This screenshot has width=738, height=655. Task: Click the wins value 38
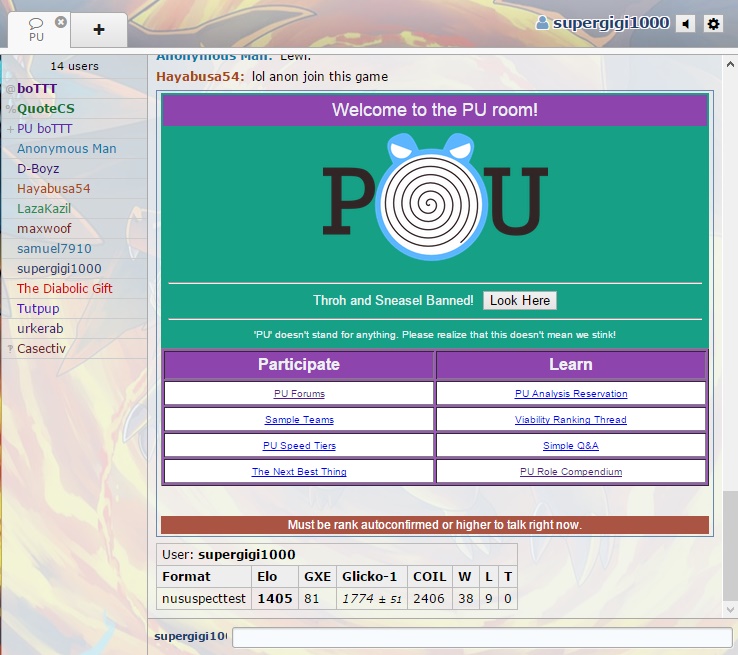[x=465, y=599]
